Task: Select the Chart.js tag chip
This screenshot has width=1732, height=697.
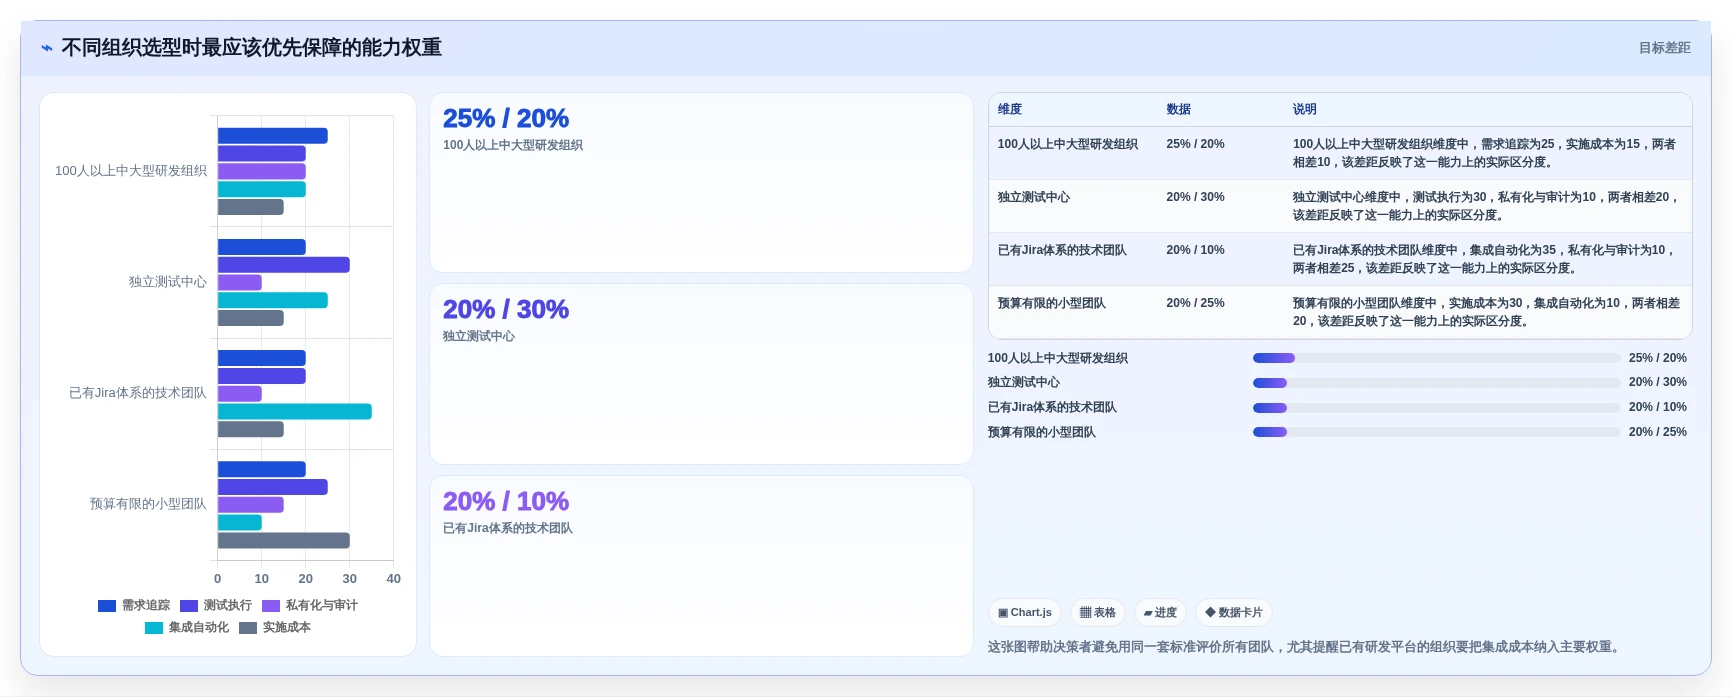Action: 1025,612
